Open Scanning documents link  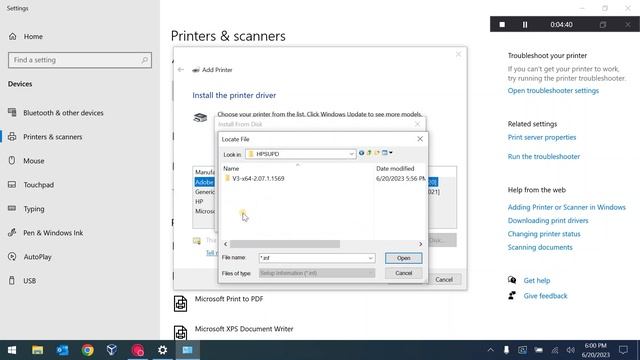tap(540, 247)
